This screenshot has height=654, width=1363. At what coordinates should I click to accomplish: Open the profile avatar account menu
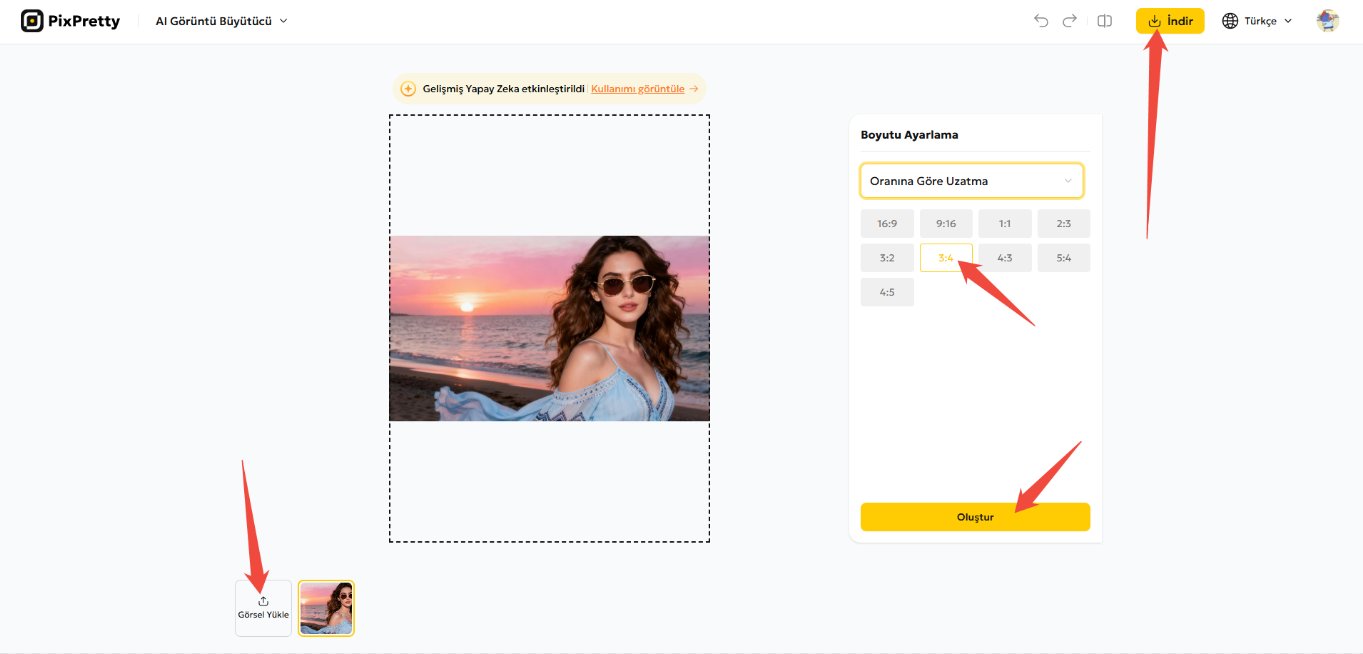pyautogui.click(x=1327, y=20)
